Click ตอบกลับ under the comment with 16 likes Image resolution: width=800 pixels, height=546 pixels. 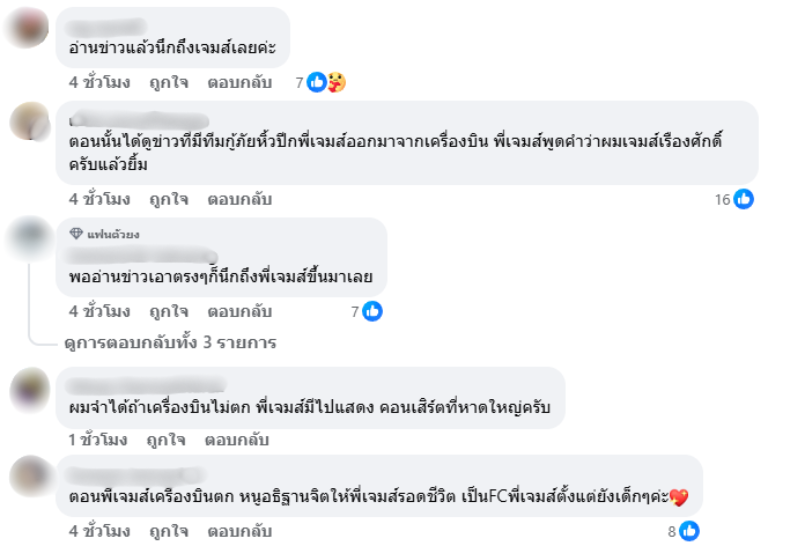tap(240, 199)
